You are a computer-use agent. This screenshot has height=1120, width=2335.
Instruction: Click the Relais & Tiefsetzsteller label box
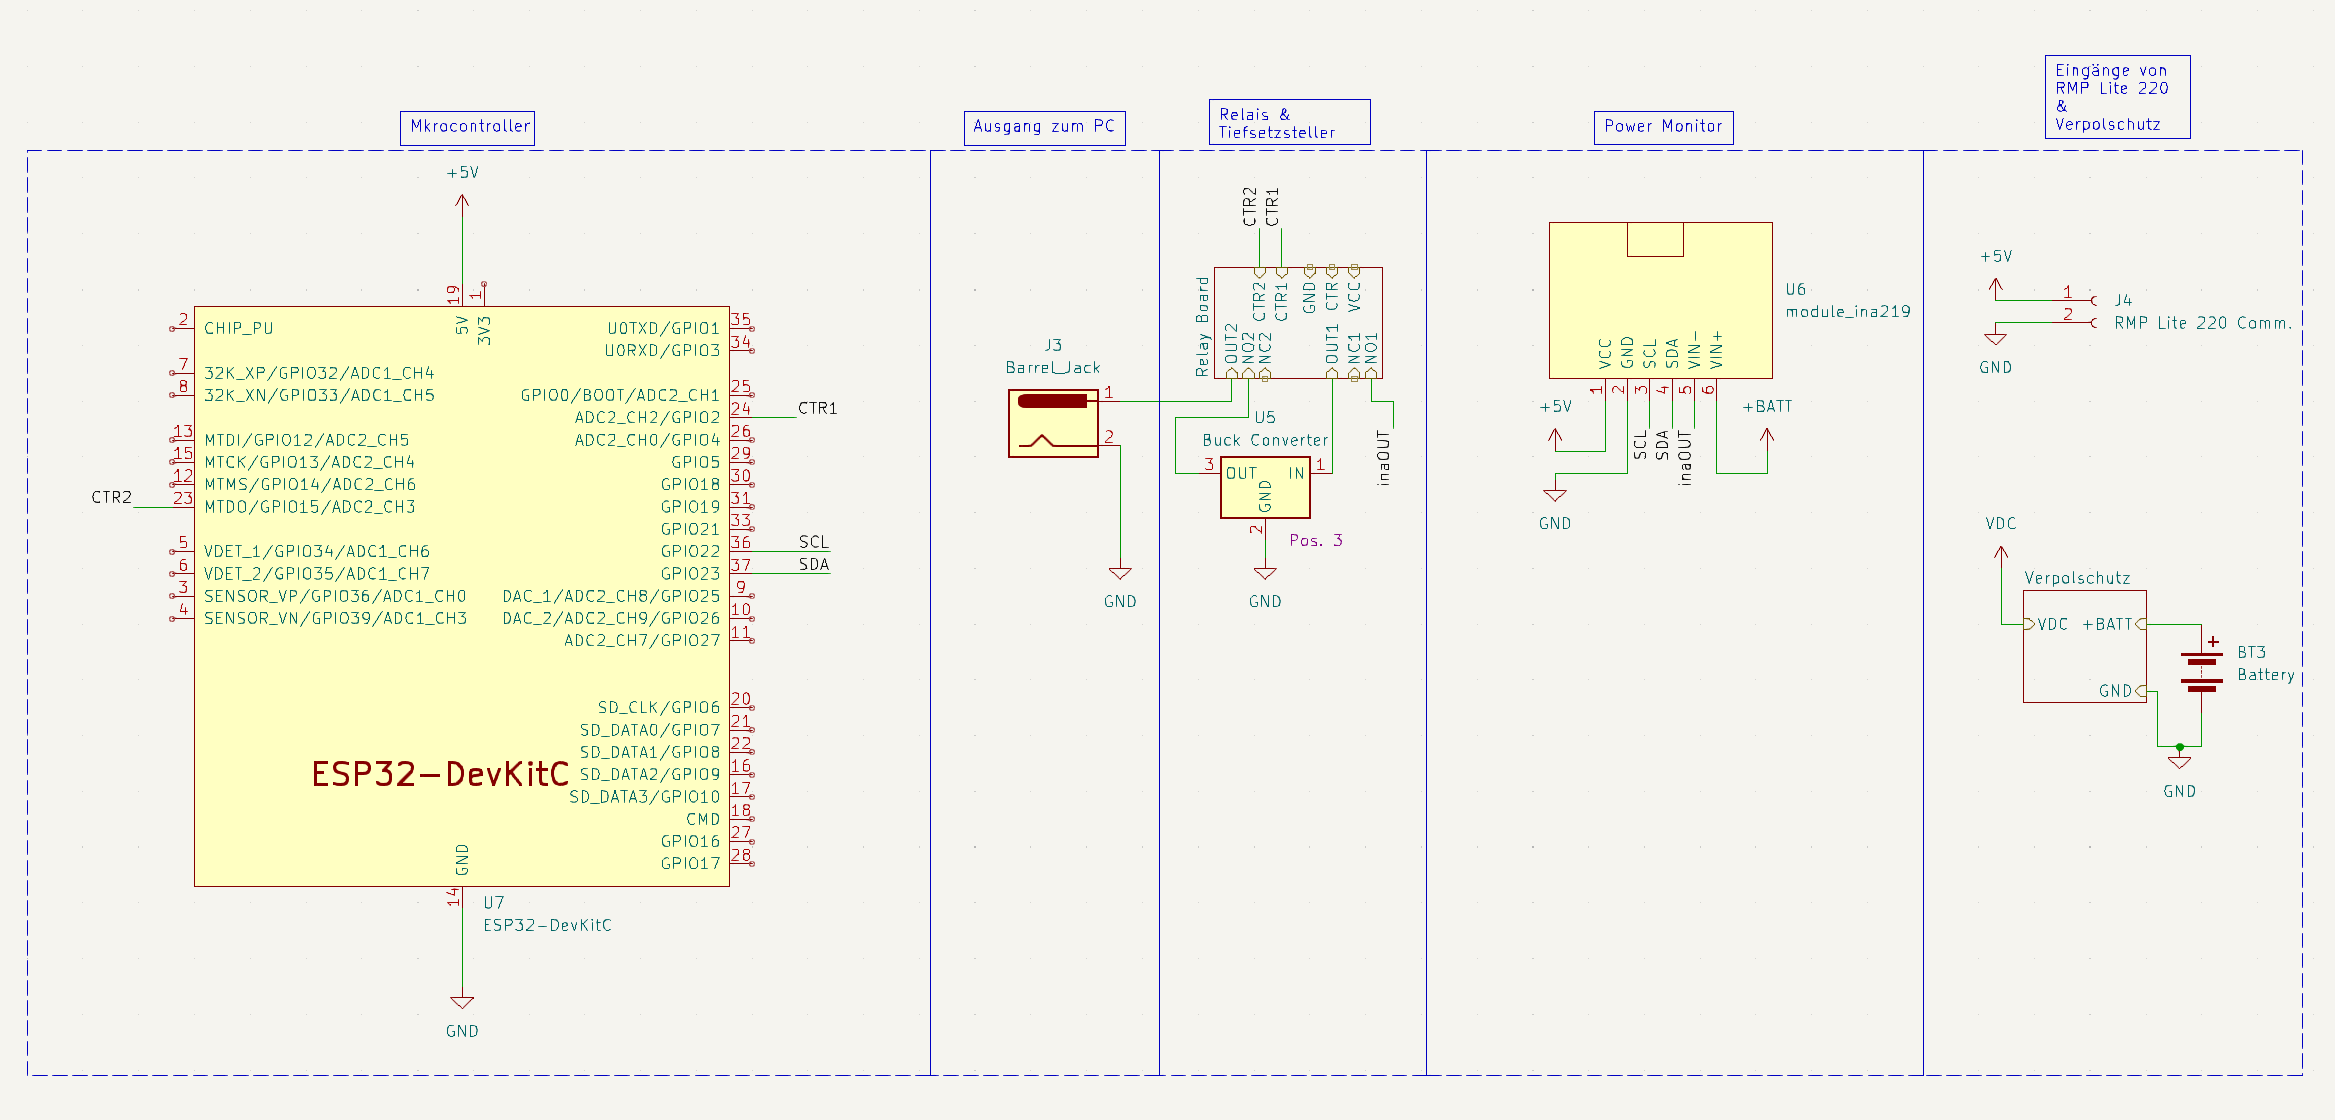point(1290,122)
